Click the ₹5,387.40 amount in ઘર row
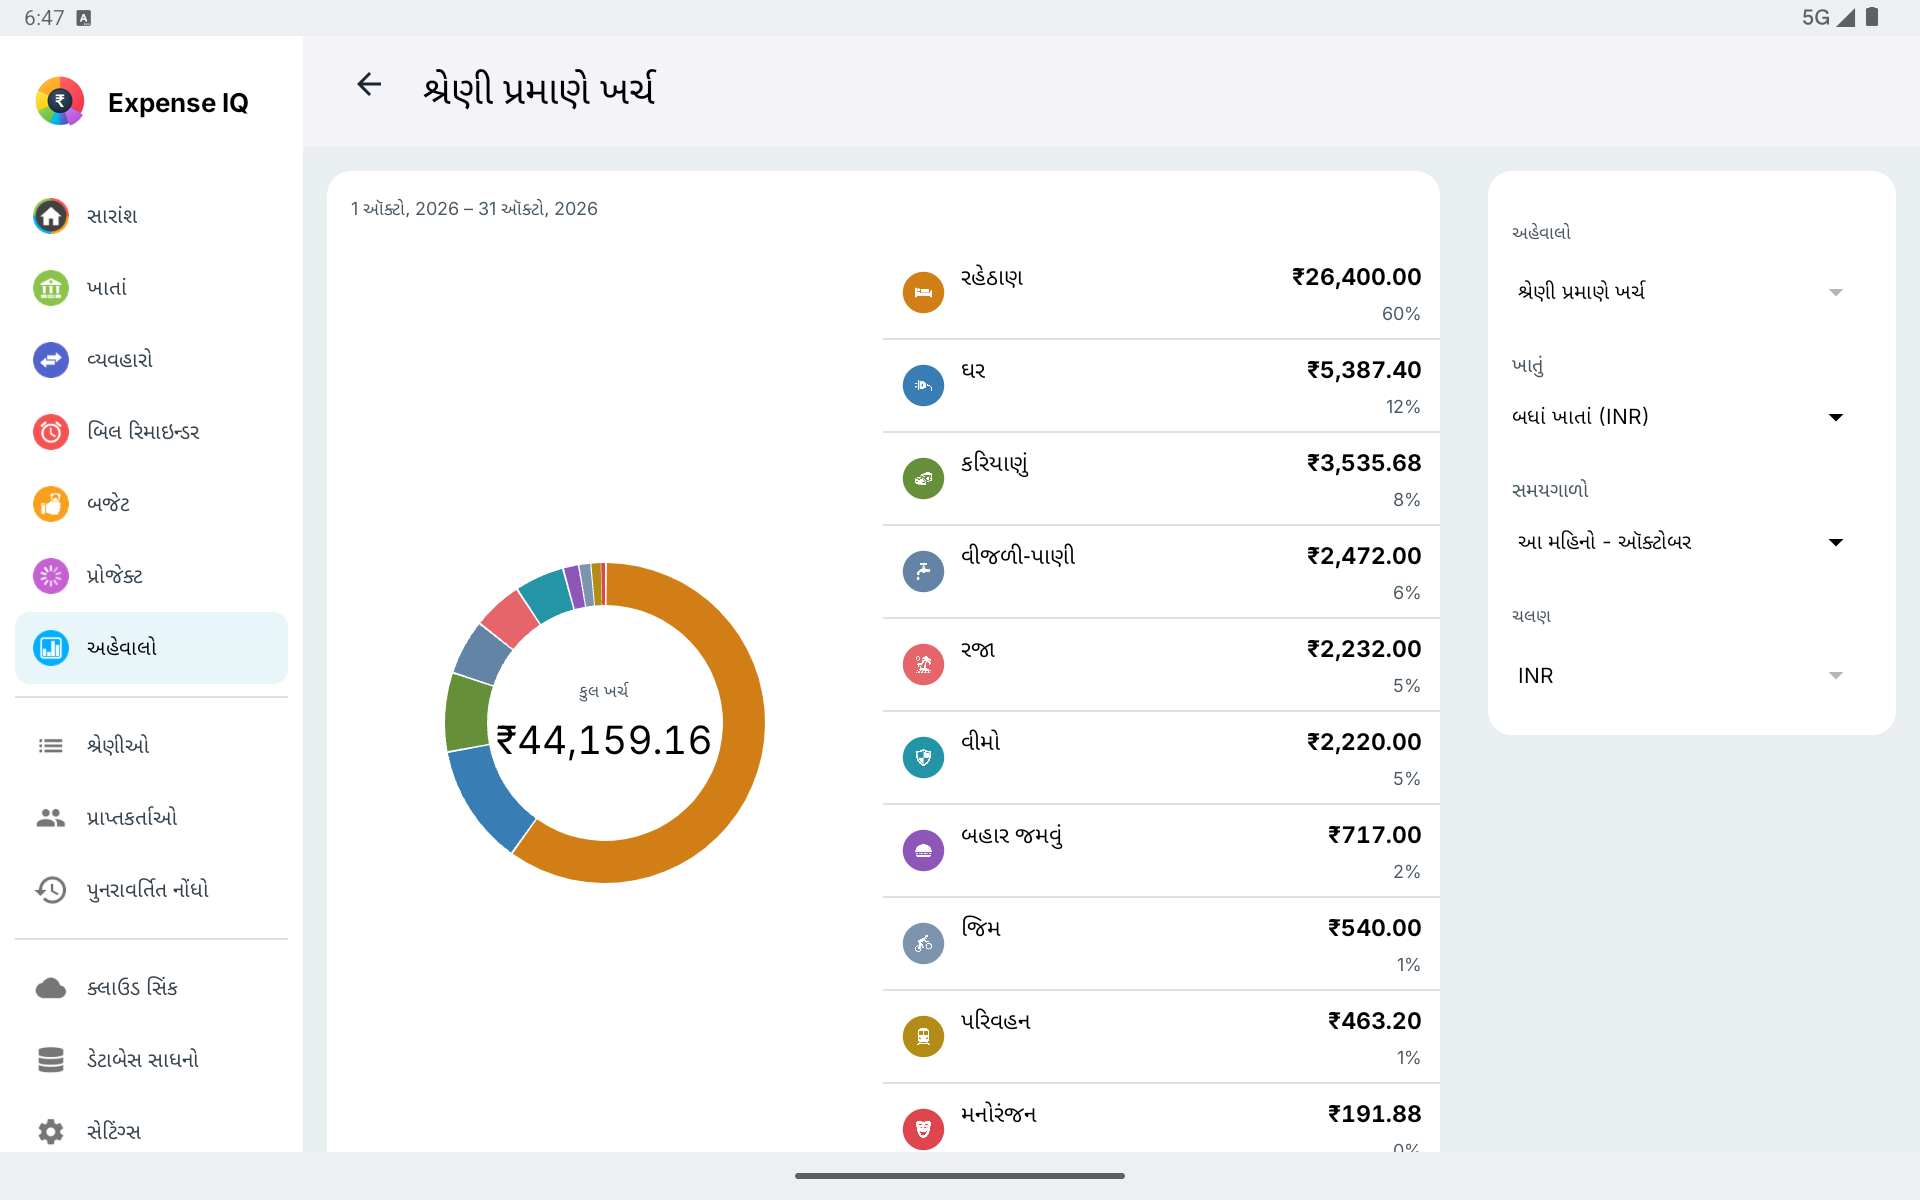 pyautogui.click(x=1364, y=370)
